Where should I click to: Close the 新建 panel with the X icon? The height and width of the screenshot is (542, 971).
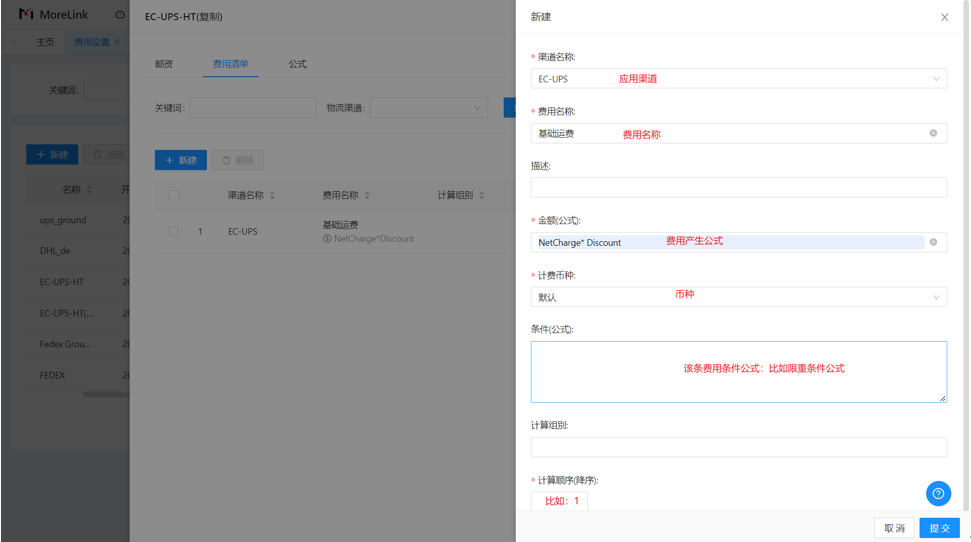click(944, 17)
